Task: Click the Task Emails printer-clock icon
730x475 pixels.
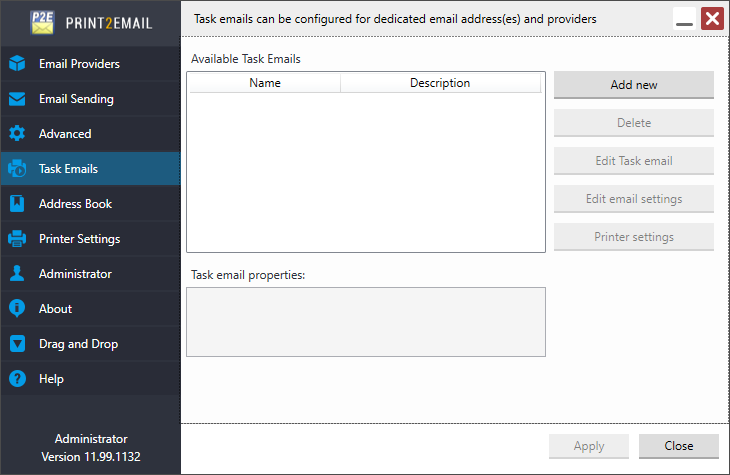Action: [17, 169]
